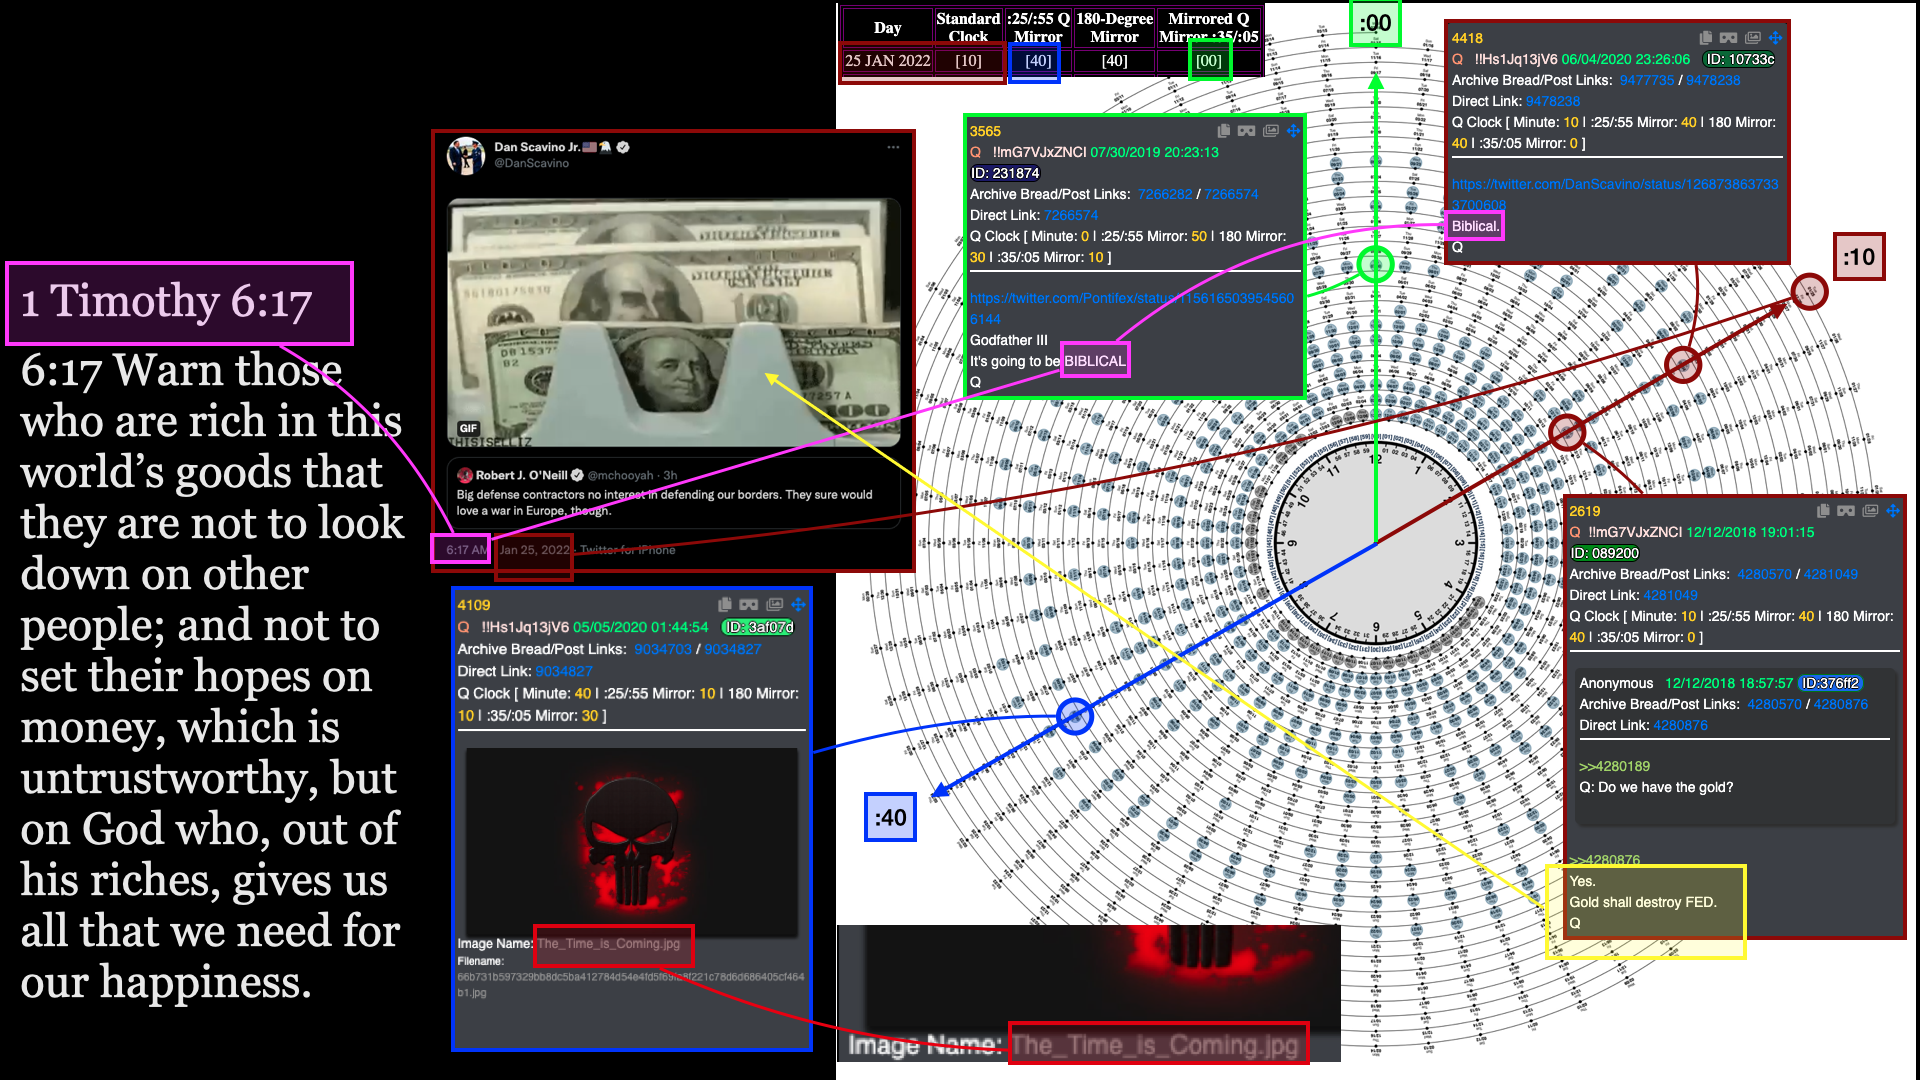Open Direct Link 4280876 in the Anonymous reply
The image size is (1920, 1080).
click(1681, 725)
